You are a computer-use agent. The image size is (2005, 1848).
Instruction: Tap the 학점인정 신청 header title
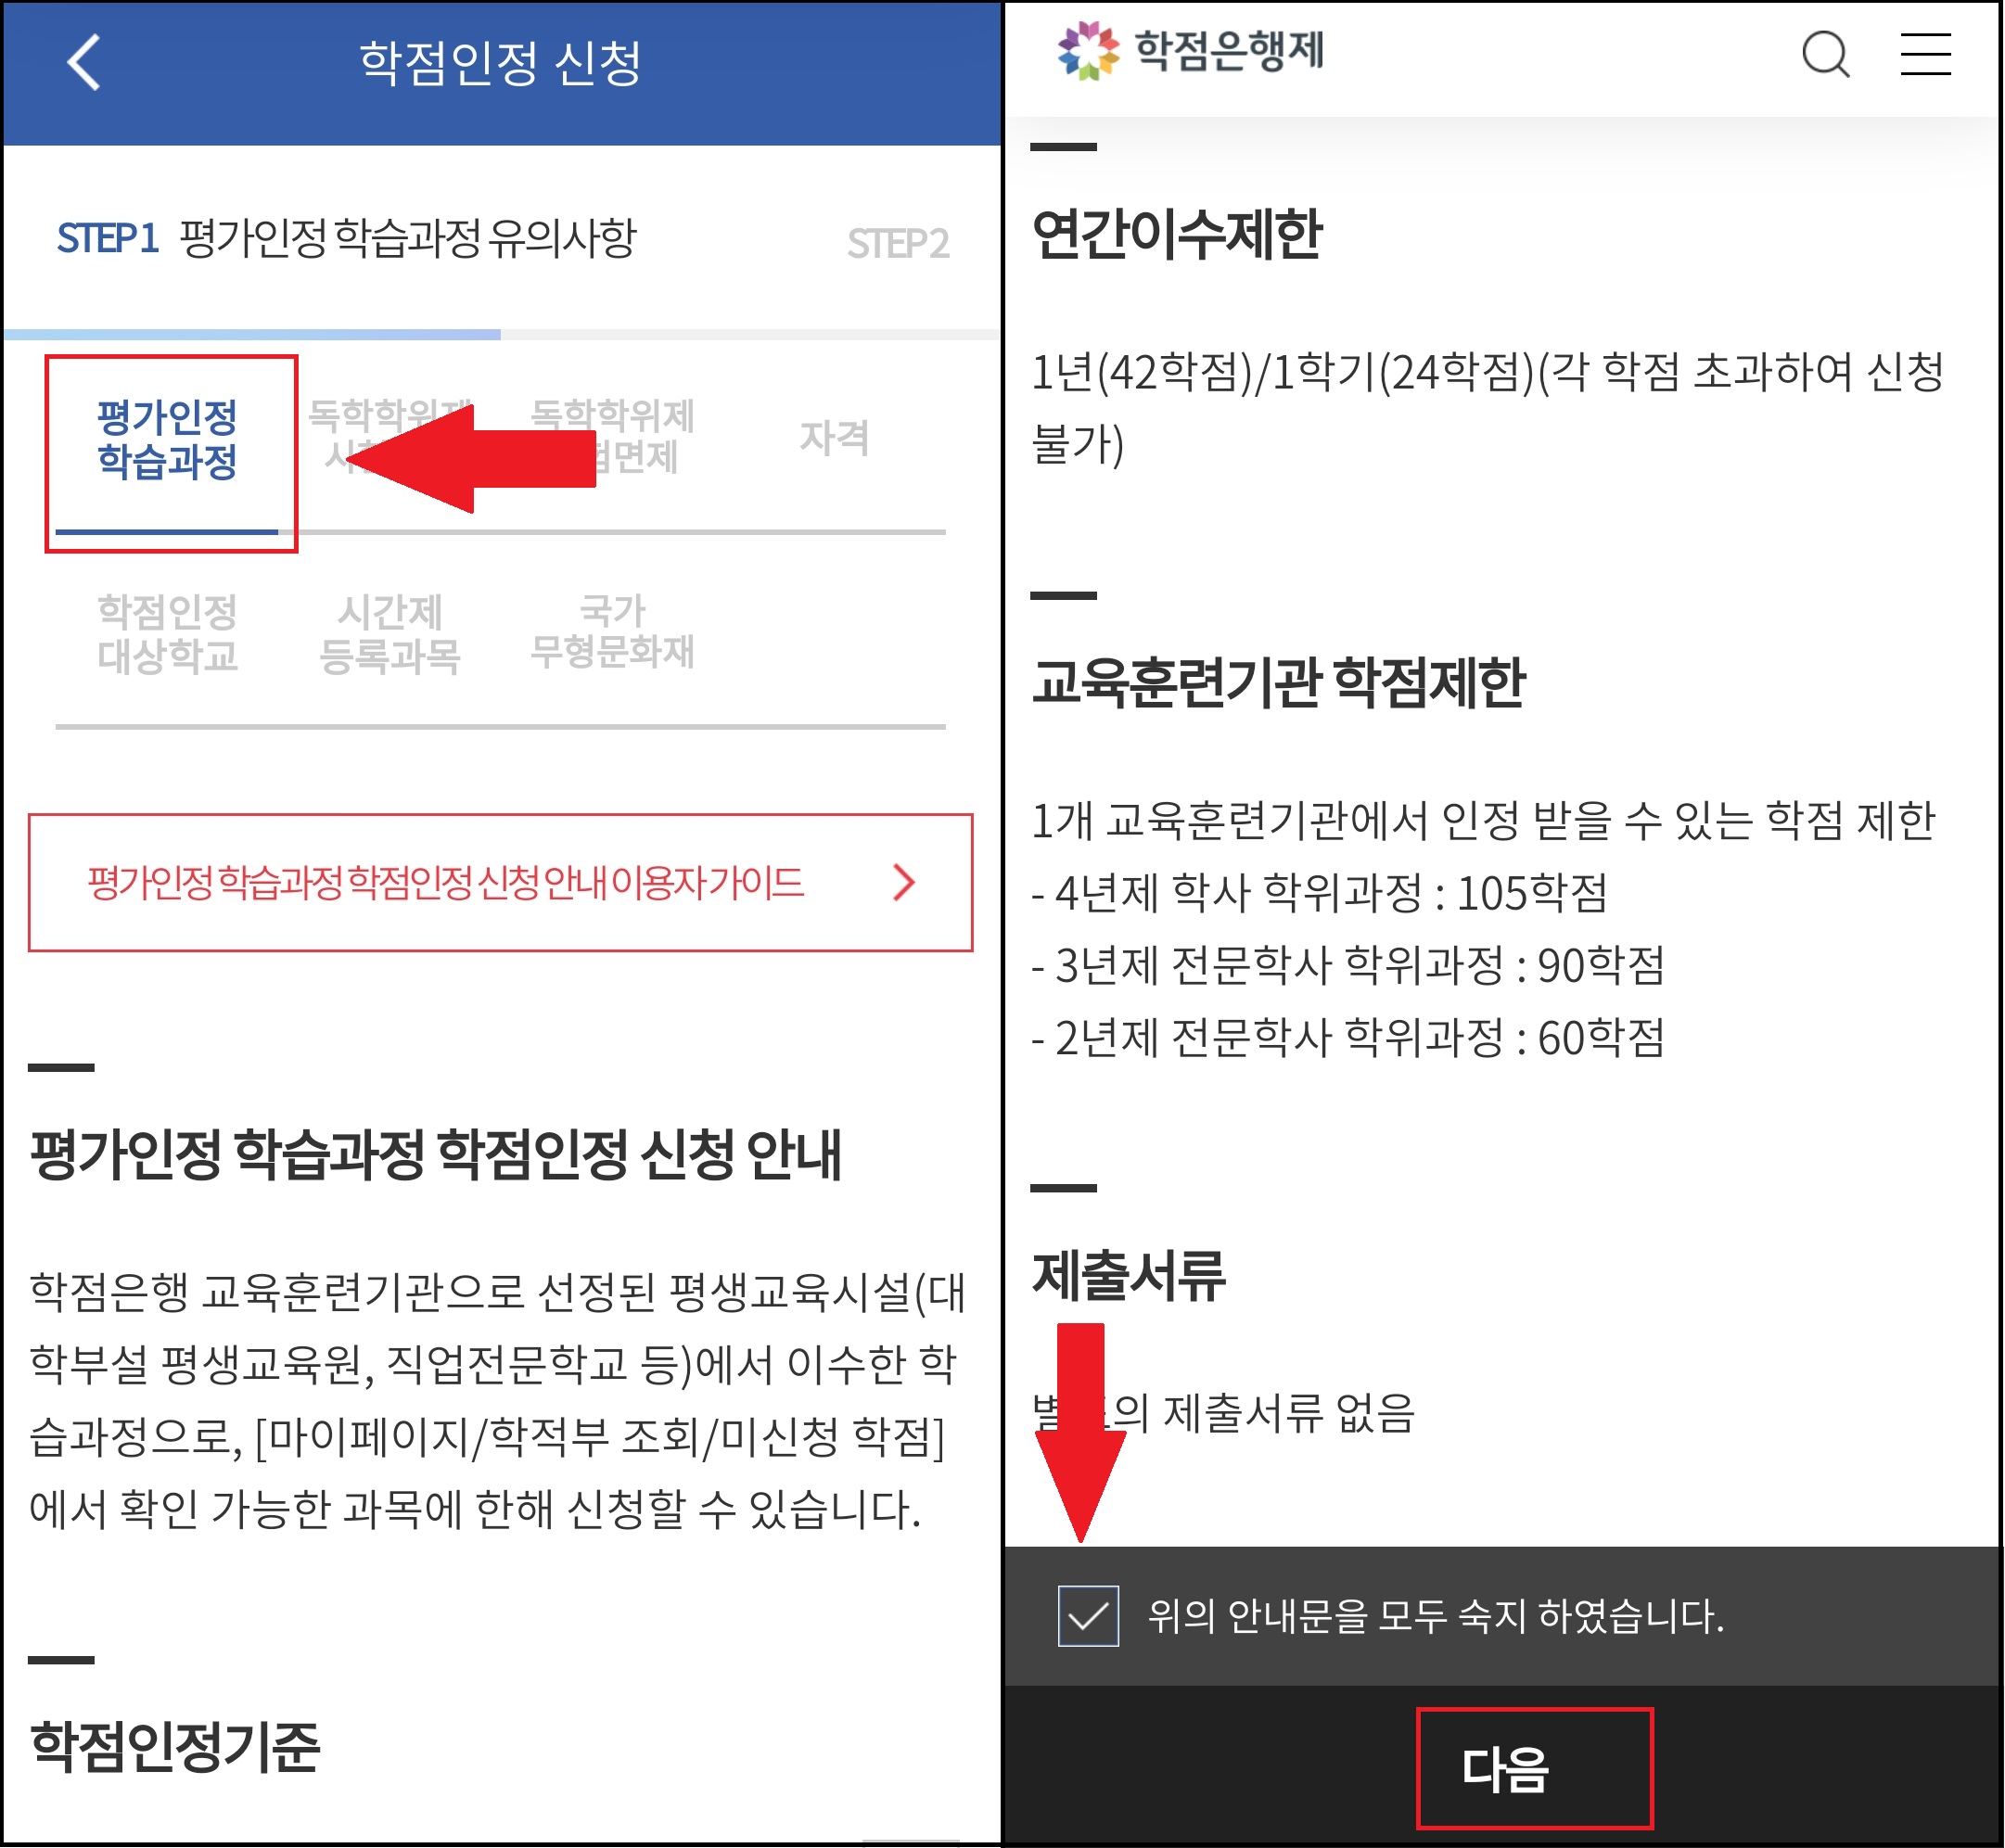[x=500, y=62]
